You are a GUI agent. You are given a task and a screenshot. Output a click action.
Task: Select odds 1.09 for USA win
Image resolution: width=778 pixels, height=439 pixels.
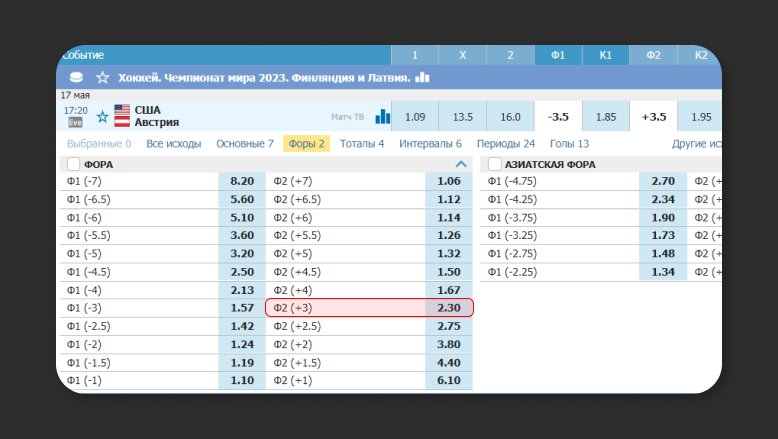414,117
